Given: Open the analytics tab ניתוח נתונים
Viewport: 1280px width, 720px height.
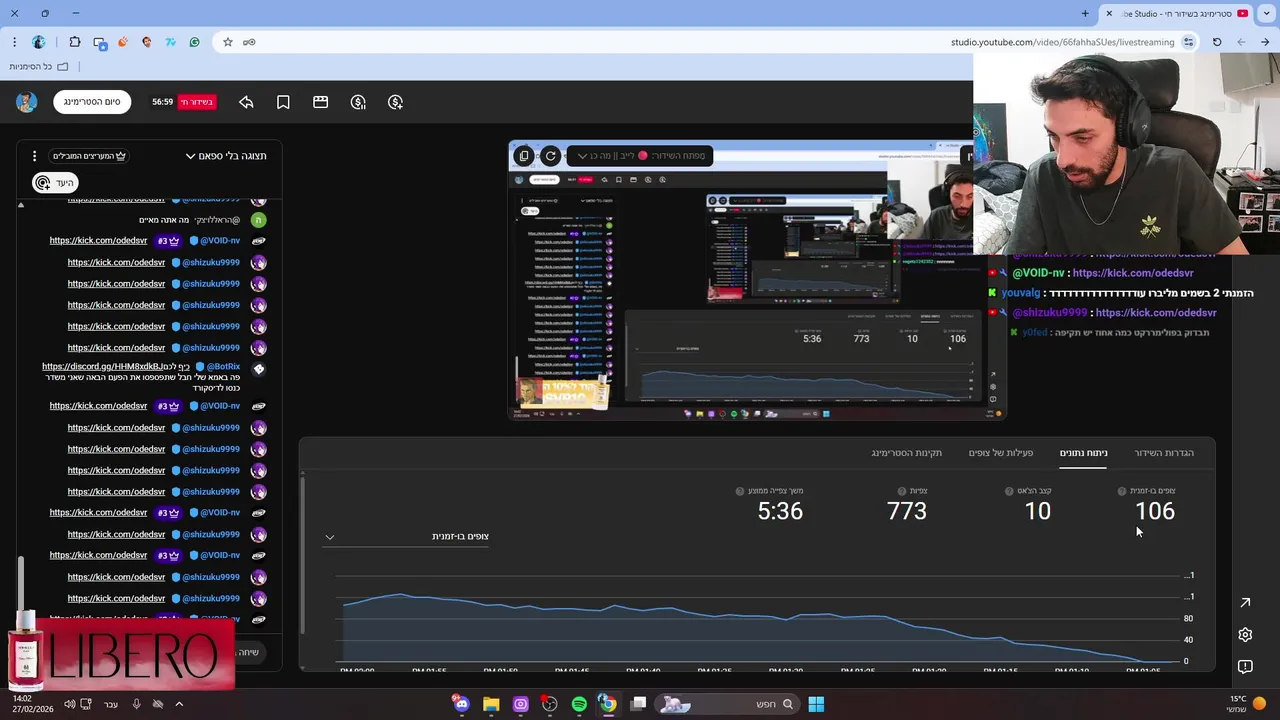Looking at the screenshot, I should [x=1083, y=453].
